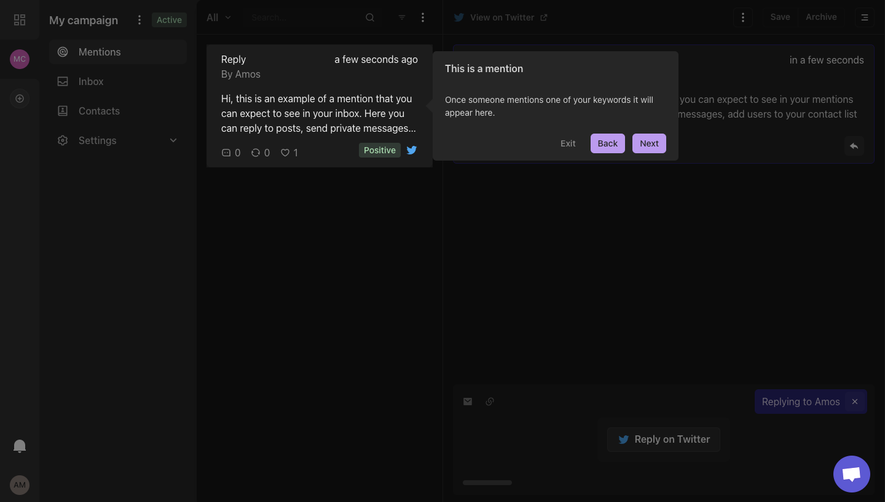Expand the Settings chevron
The height and width of the screenshot is (502, 885).
(x=173, y=140)
